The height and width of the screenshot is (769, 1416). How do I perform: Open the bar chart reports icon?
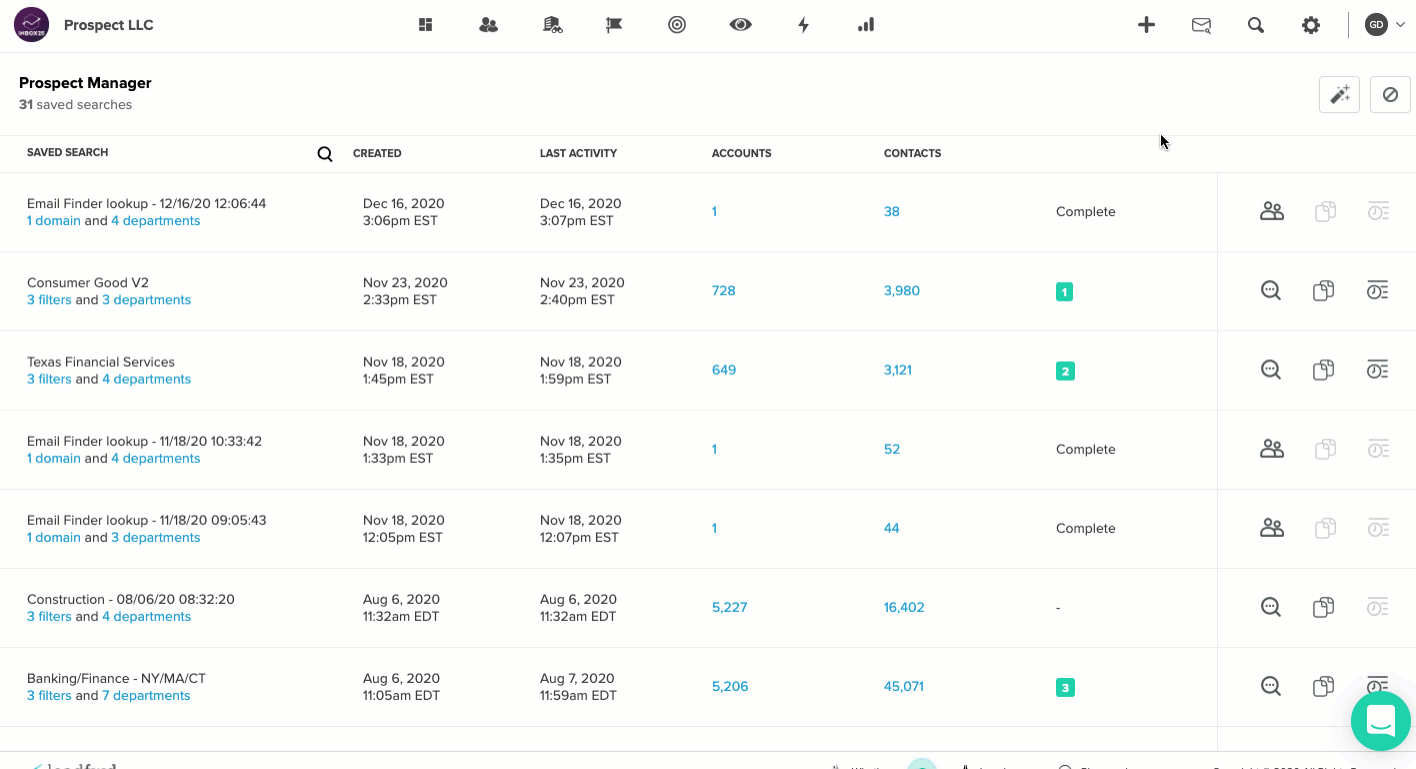coord(866,25)
